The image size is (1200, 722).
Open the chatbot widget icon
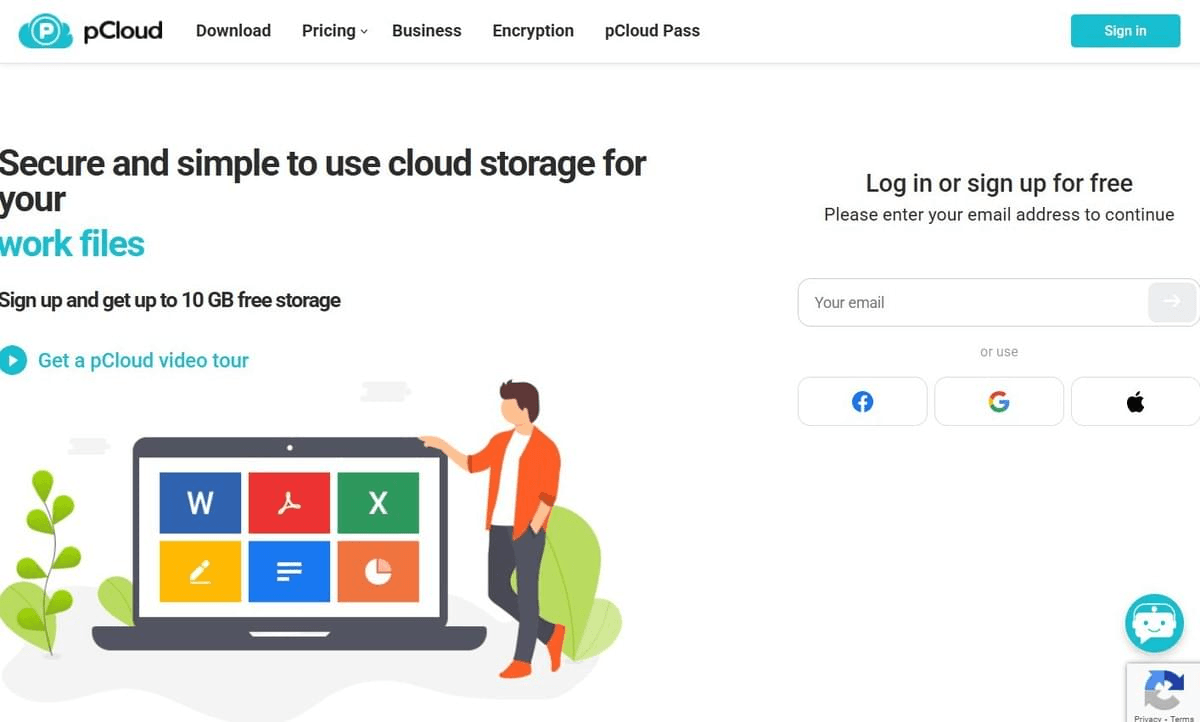click(1154, 622)
